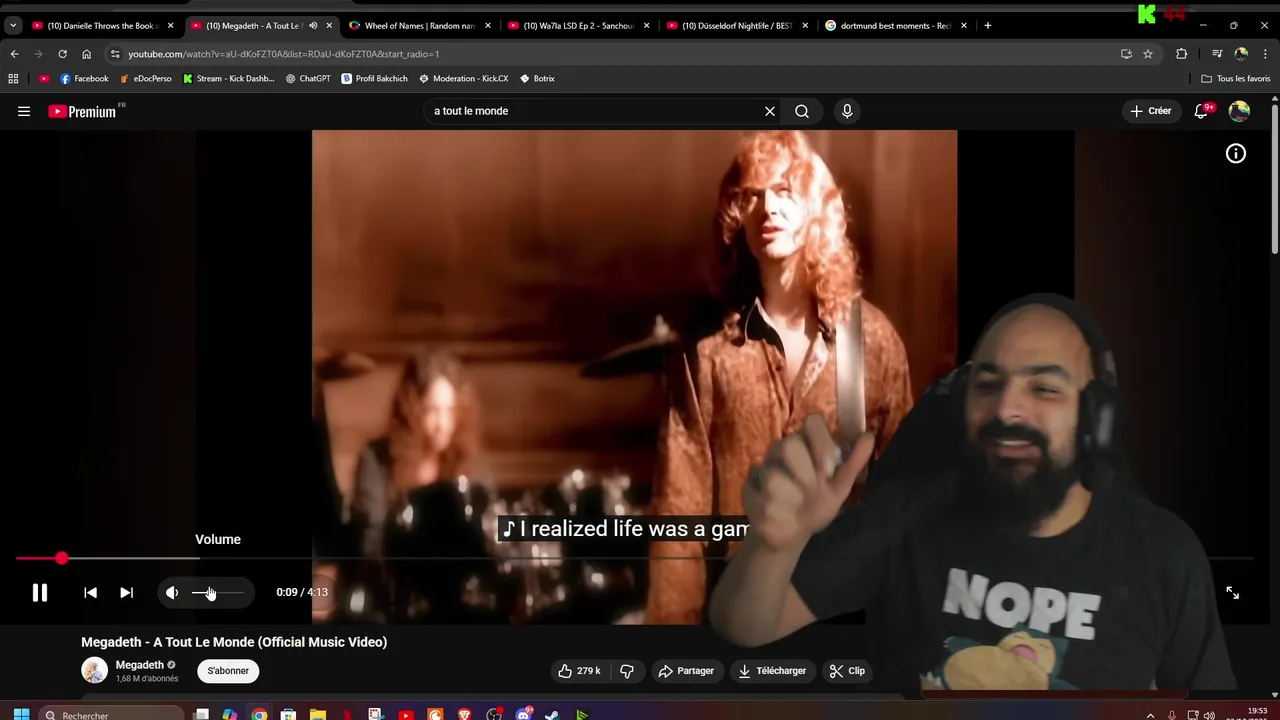Viewport: 1280px width, 720px height.
Task: Toggle tab audio mute on Megadeth tab
Action: (313, 26)
